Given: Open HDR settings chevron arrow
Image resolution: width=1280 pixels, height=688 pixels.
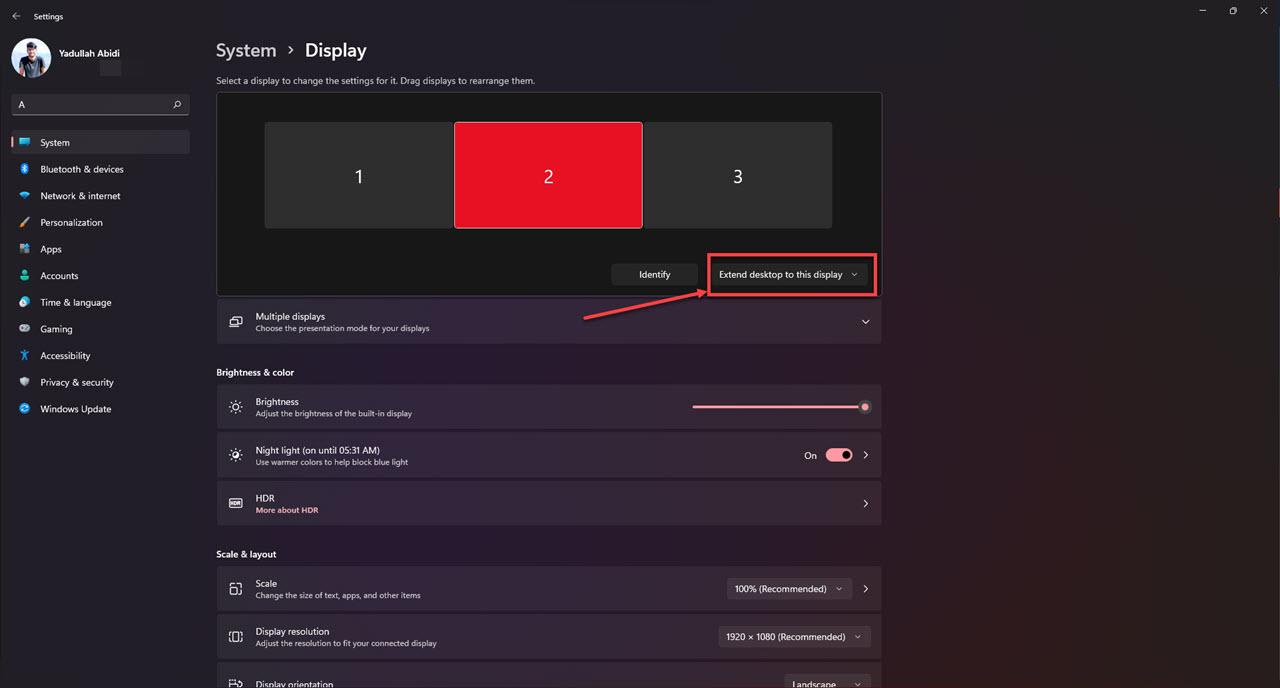Looking at the screenshot, I should click(x=866, y=503).
